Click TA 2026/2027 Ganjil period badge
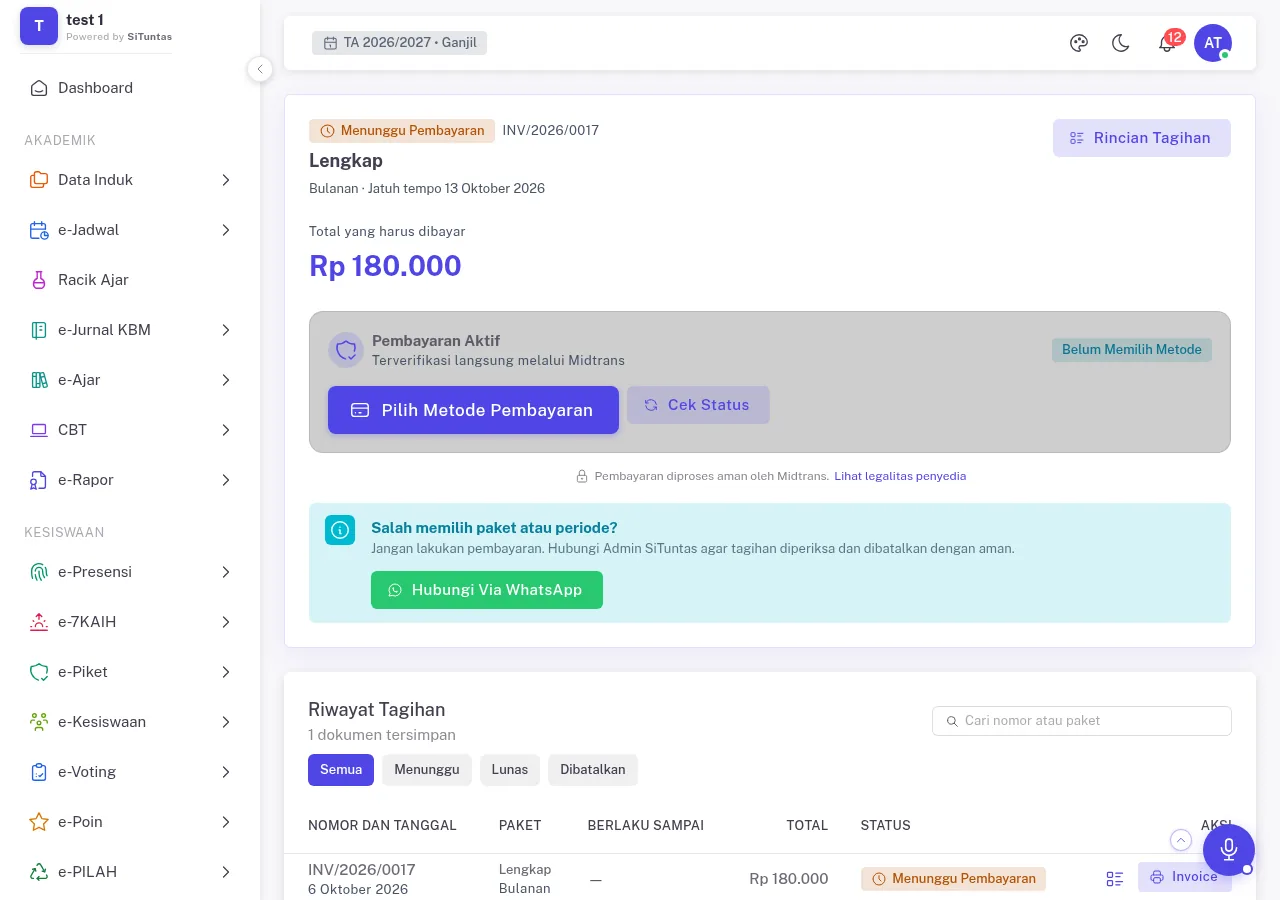 [399, 43]
